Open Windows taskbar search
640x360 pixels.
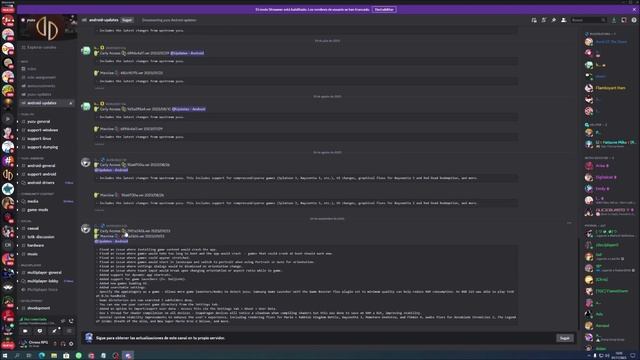click(x=17, y=356)
